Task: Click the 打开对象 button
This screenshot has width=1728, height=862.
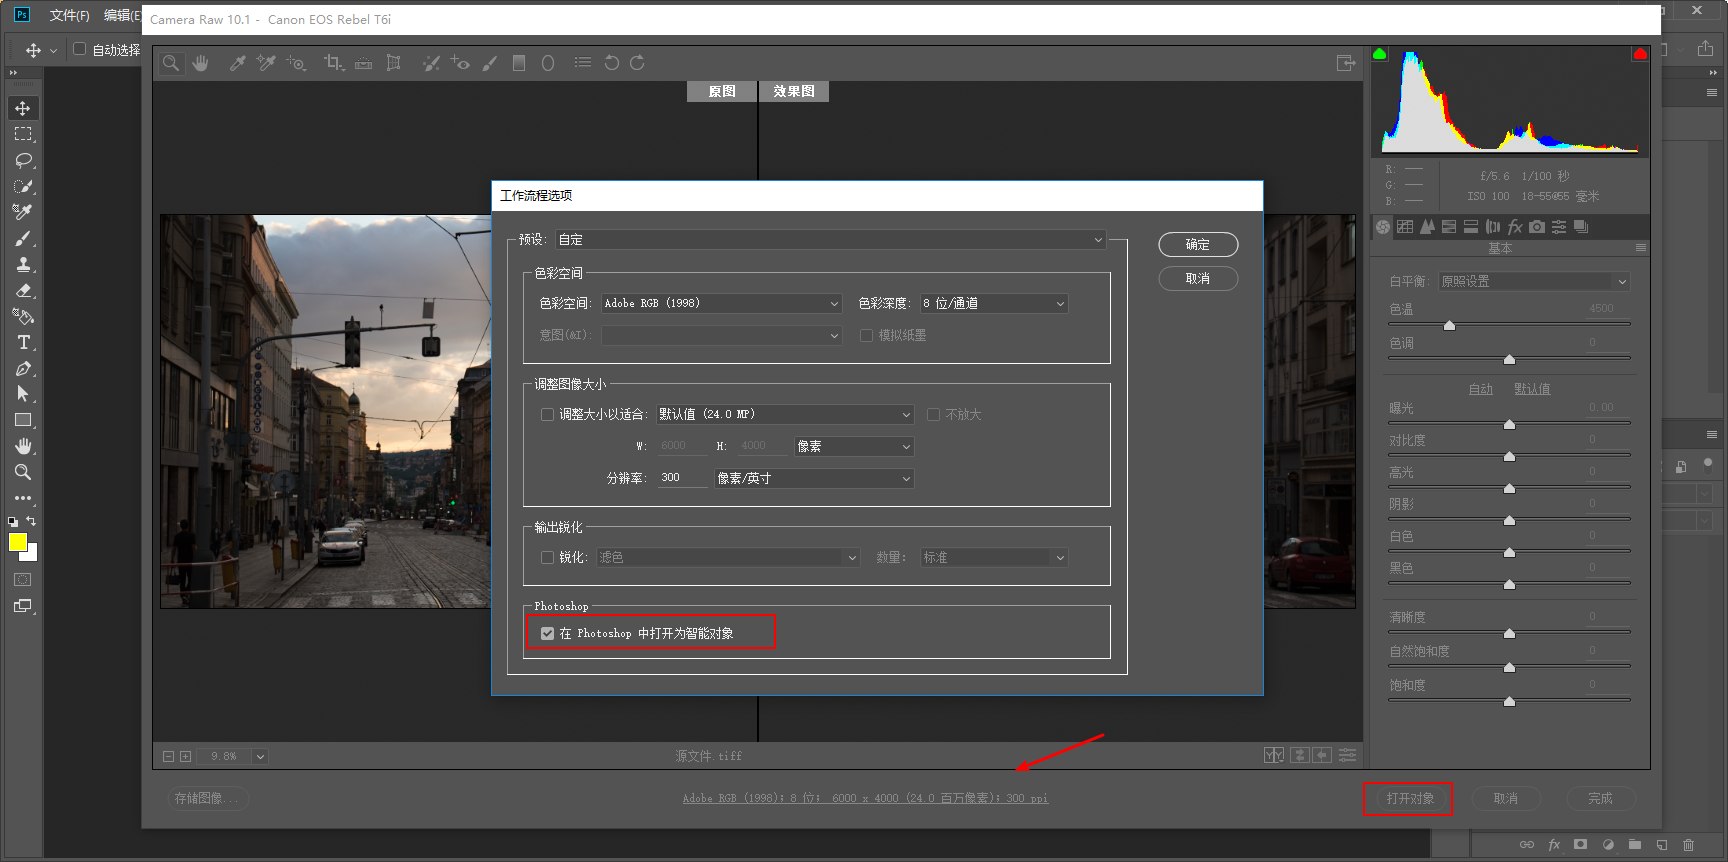Action: pyautogui.click(x=1410, y=798)
